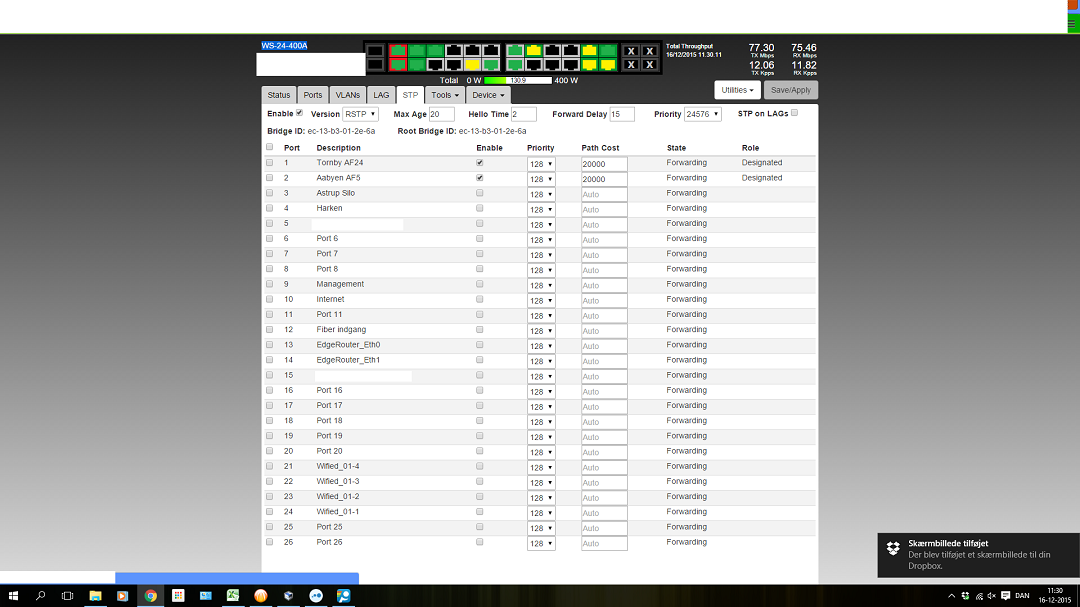Screen dimensions: 1080x607
Task: Open Google Chrome from the taskbar
Action: pyautogui.click(x=150, y=595)
